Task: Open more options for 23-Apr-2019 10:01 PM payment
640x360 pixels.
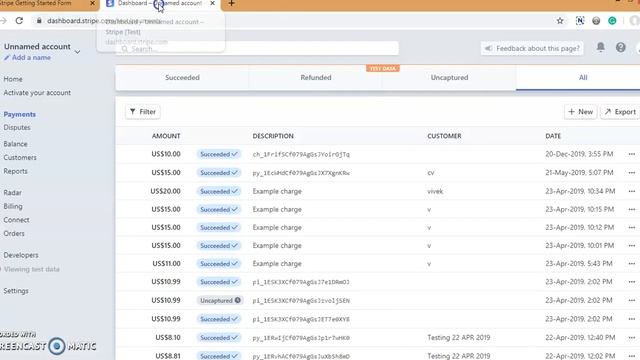Action: [631, 245]
